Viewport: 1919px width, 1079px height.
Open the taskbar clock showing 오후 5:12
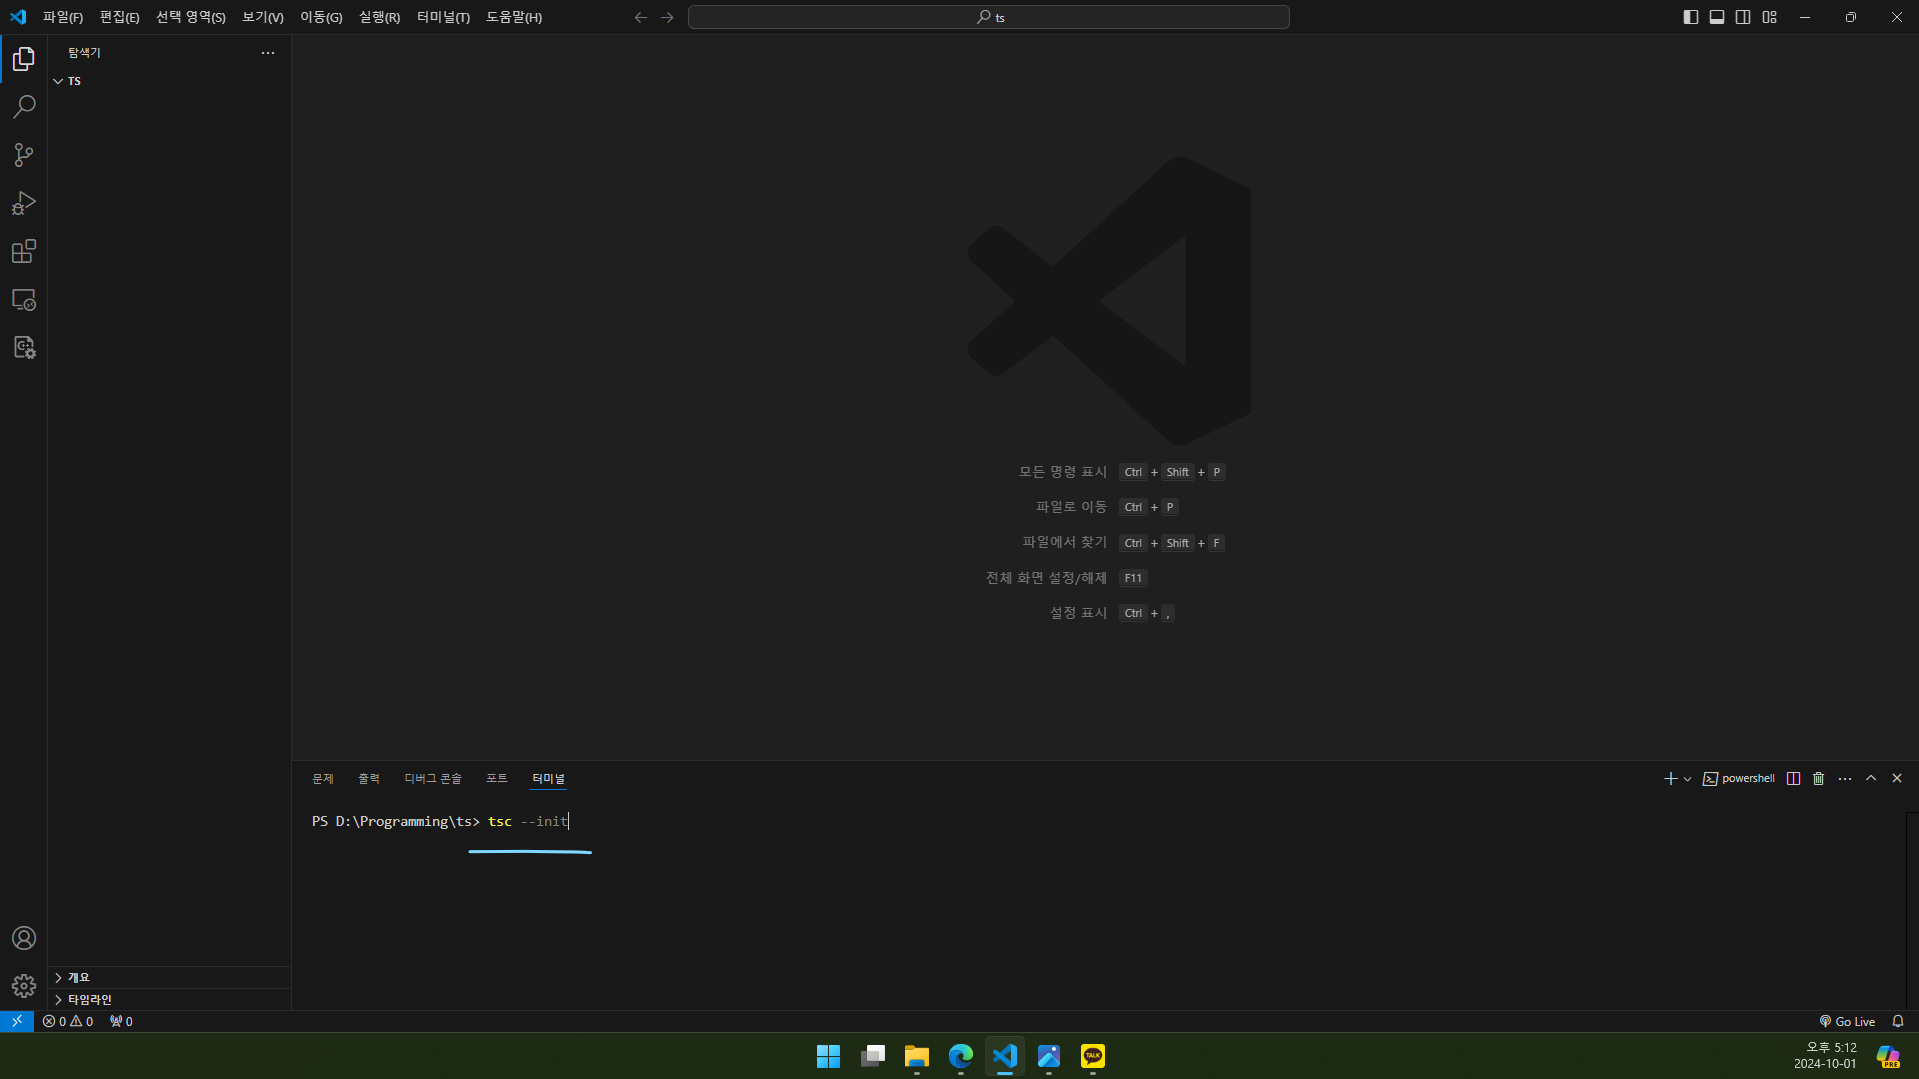click(1825, 1056)
